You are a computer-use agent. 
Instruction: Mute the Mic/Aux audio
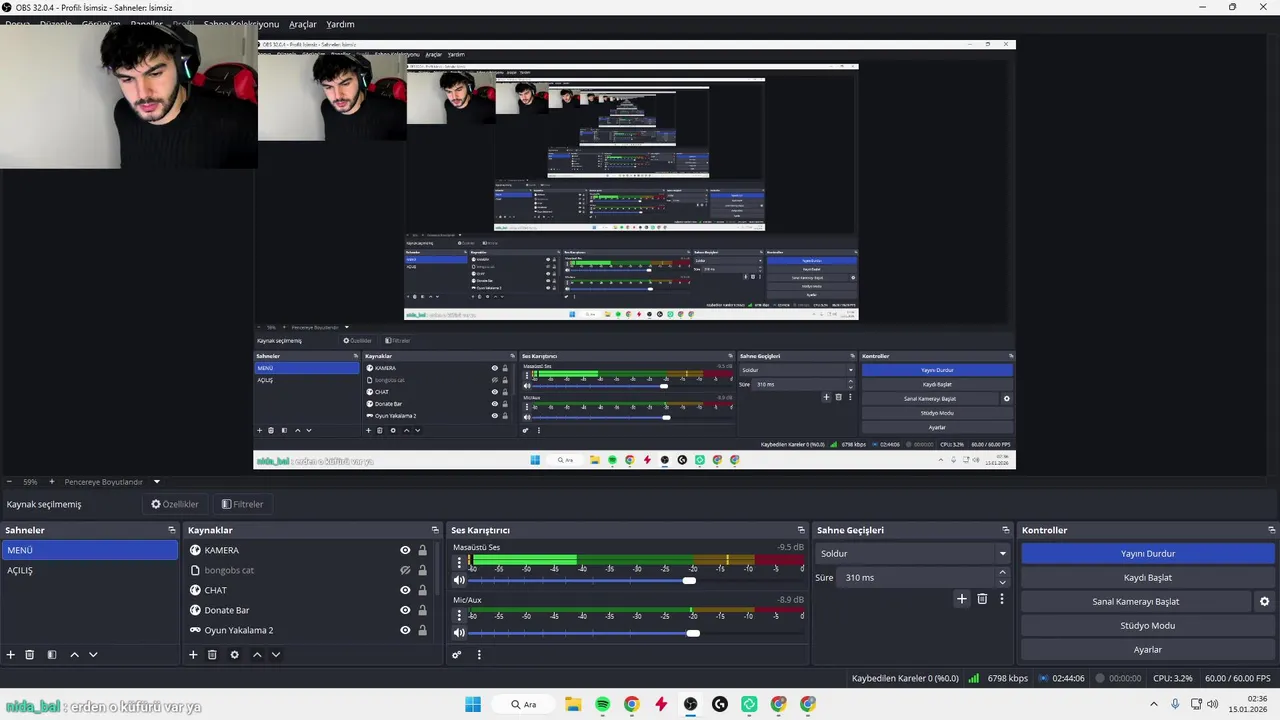(459, 632)
